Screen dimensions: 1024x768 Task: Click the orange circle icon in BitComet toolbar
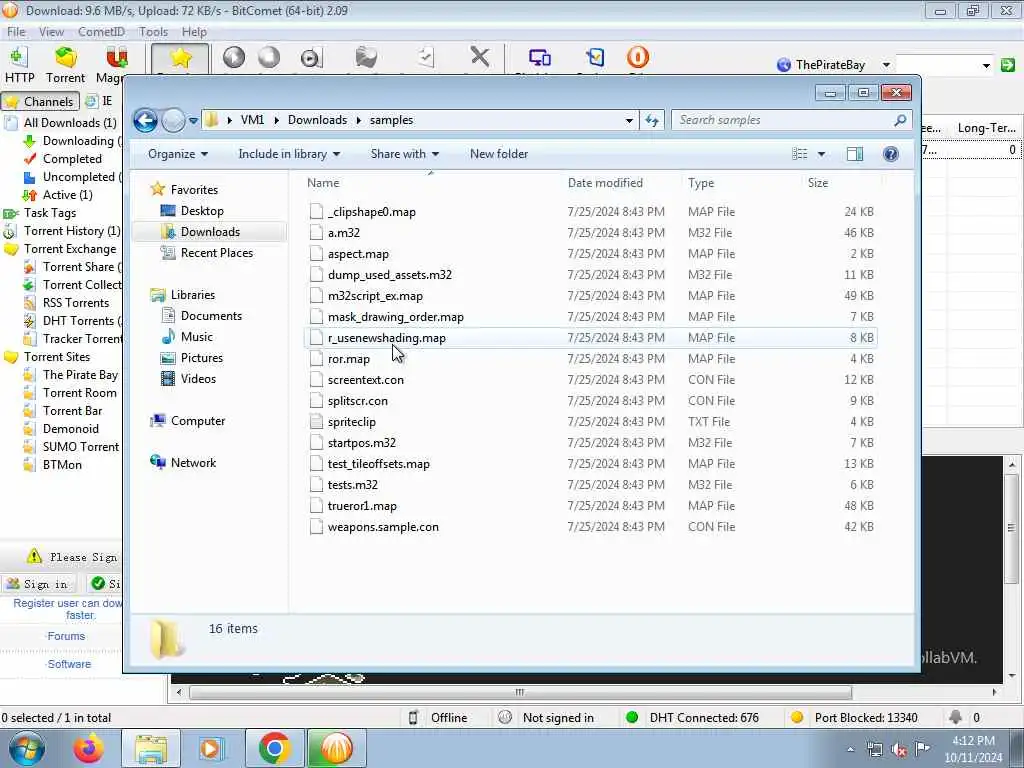[x=637, y=57]
